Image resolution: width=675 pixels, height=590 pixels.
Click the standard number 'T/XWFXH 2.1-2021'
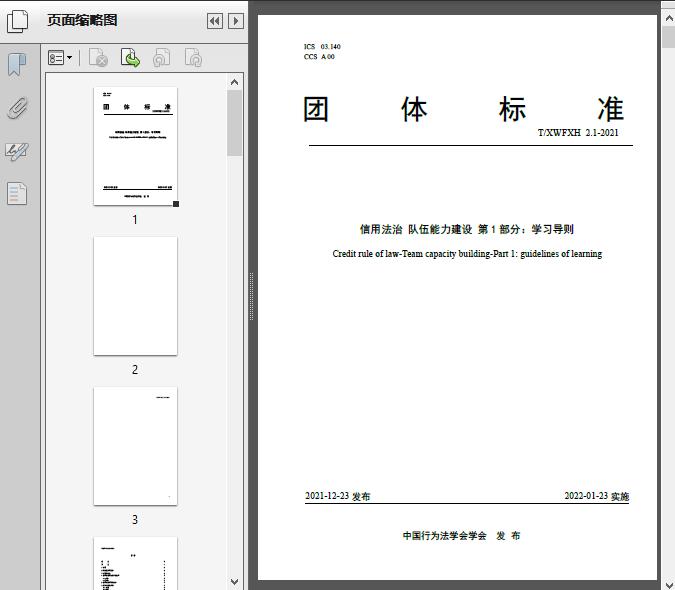click(x=578, y=133)
